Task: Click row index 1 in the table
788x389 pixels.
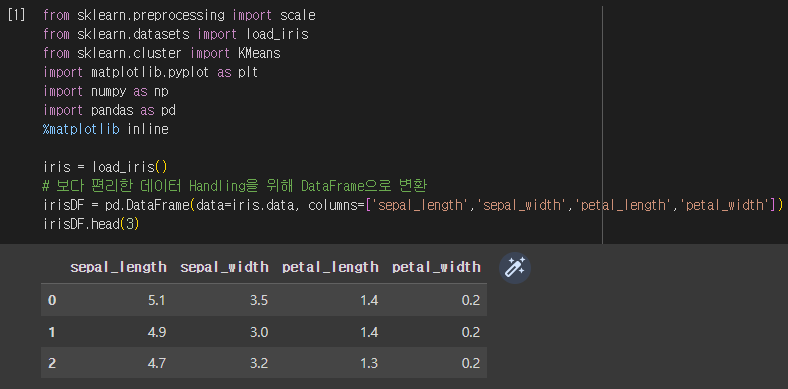Action: [52, 332]
